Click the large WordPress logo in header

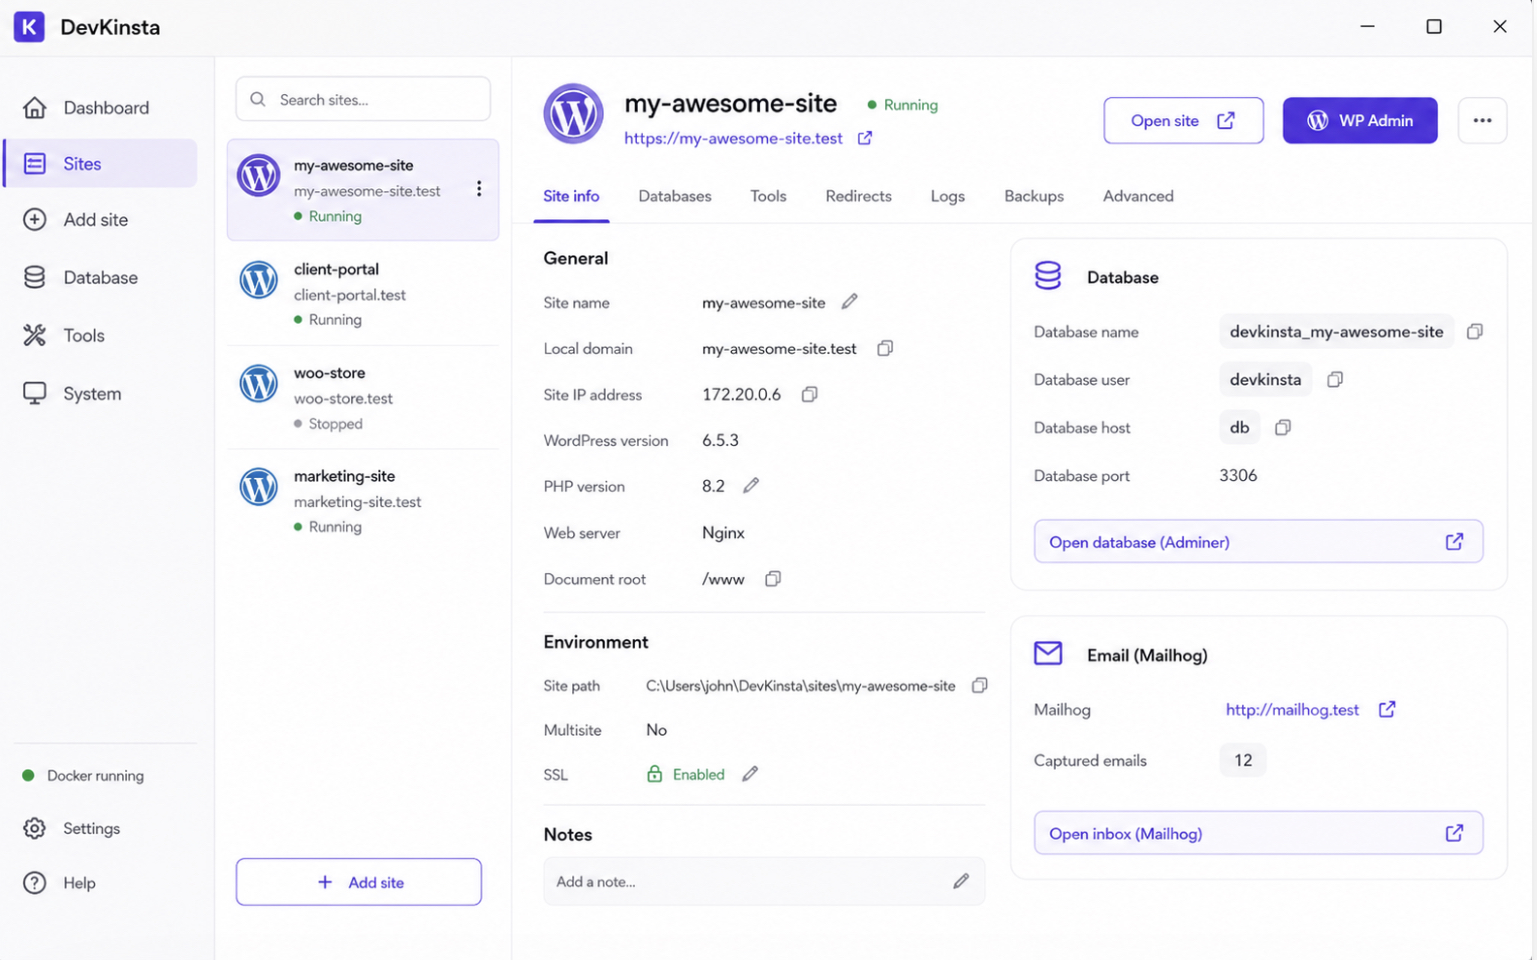573,114
